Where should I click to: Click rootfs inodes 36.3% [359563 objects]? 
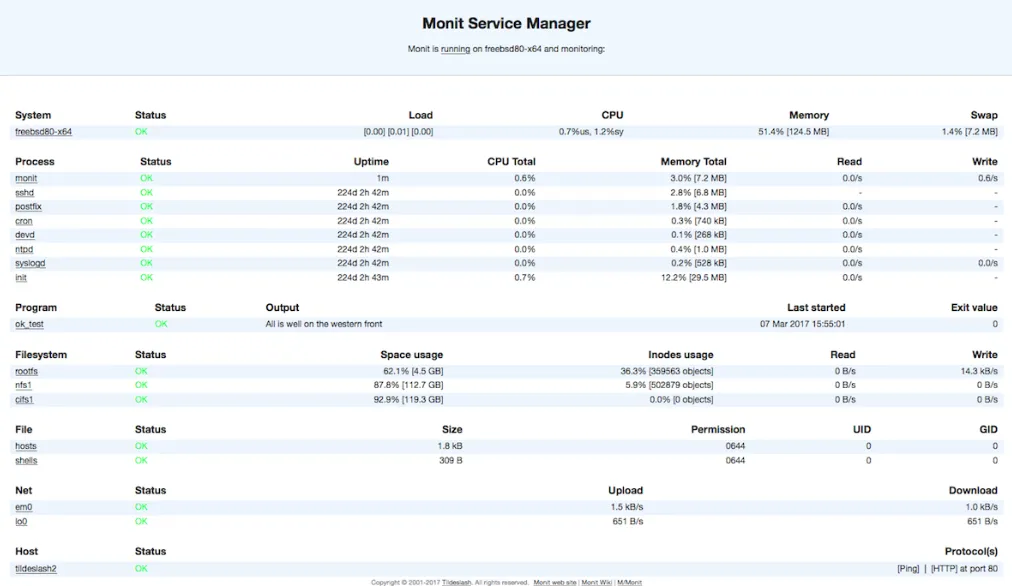point(667,371)
